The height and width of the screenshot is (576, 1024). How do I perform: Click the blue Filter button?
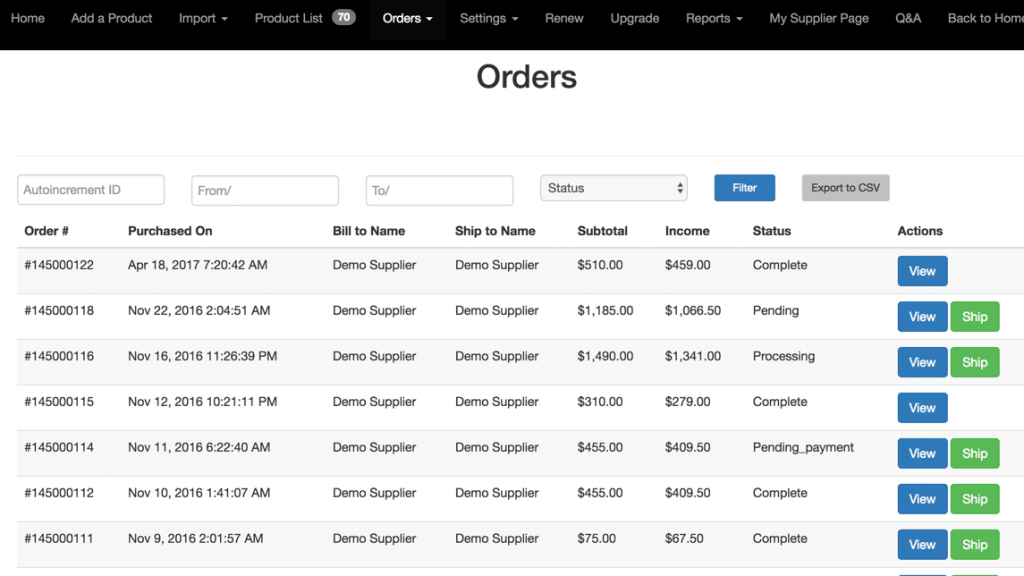click(x=744, y=188)
